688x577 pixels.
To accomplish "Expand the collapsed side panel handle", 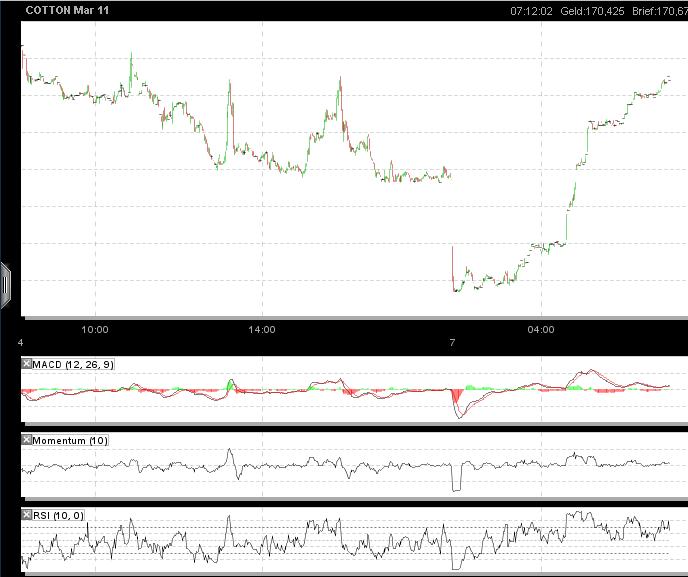I will click(5, 284).
